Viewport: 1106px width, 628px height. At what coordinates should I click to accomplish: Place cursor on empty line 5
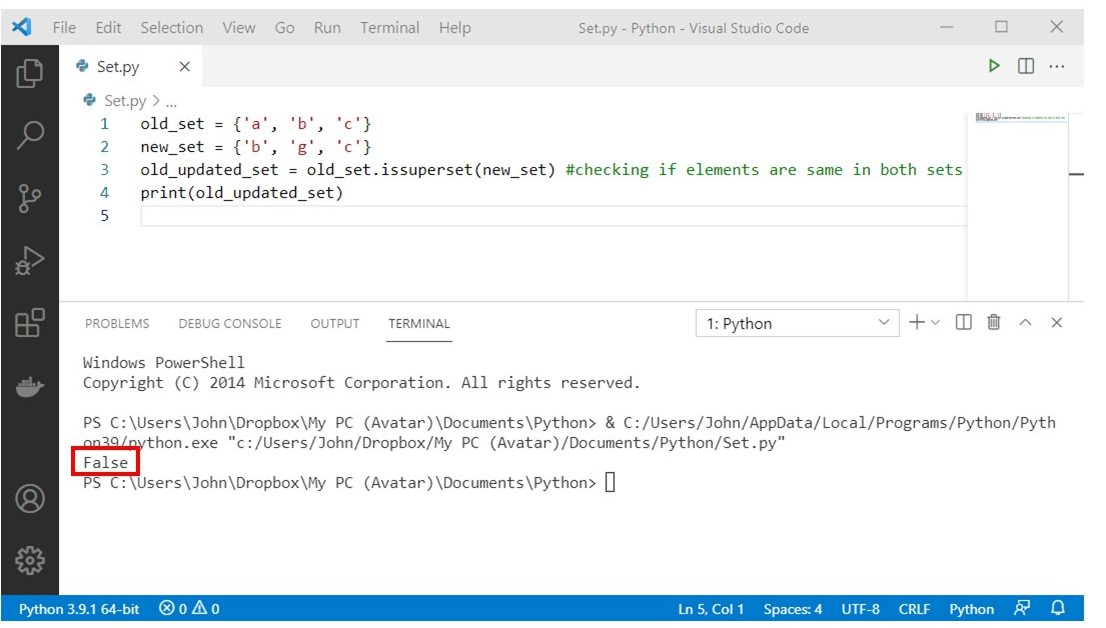coord(553,216)
